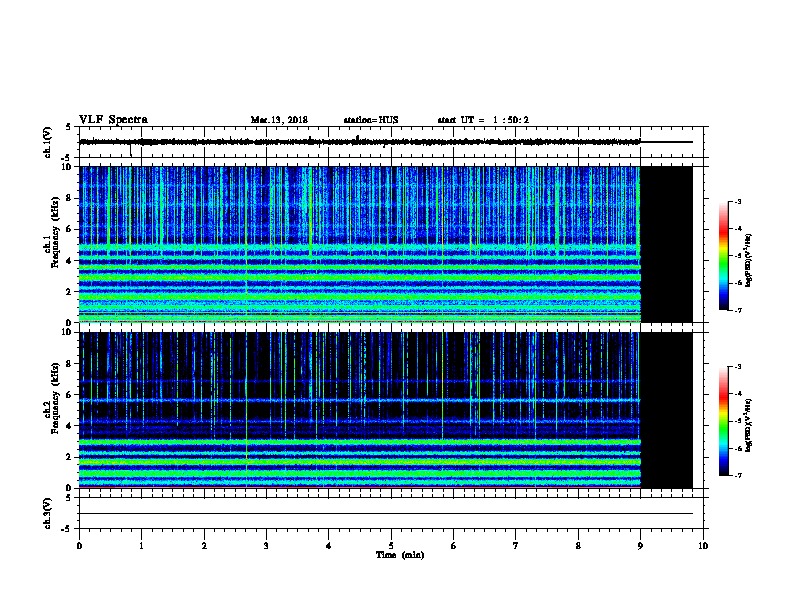
Task: Click the "10" frequency tick of ch.2 spectrogram
Action: click(x=67, y=332)
